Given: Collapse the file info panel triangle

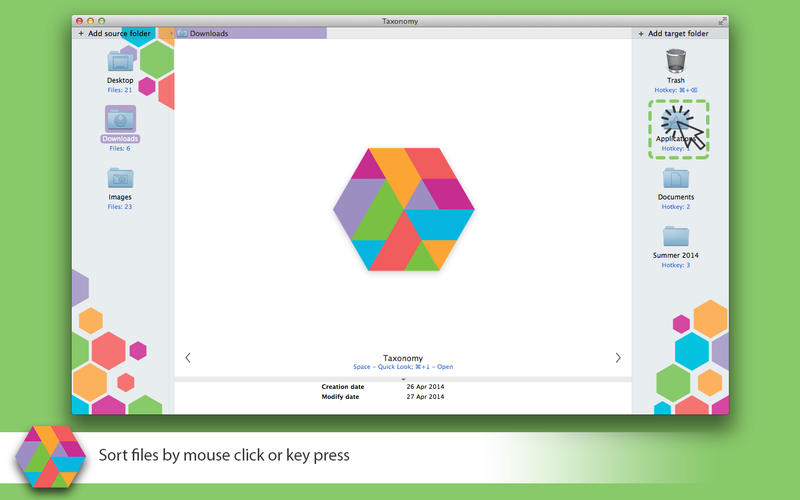Looking at the screenshot, I should click(x=403, y=379).
